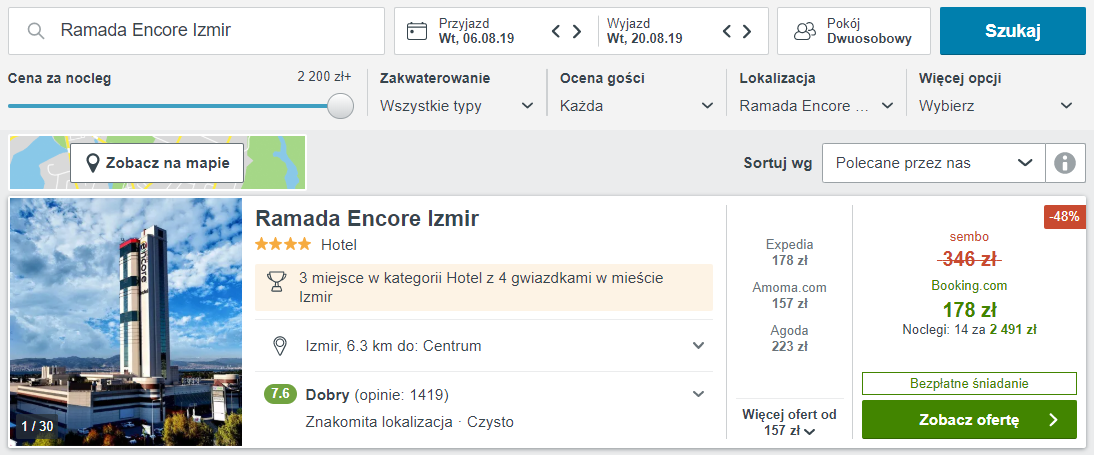
Task: Click the sort info icon
Action: point(1065,163)
